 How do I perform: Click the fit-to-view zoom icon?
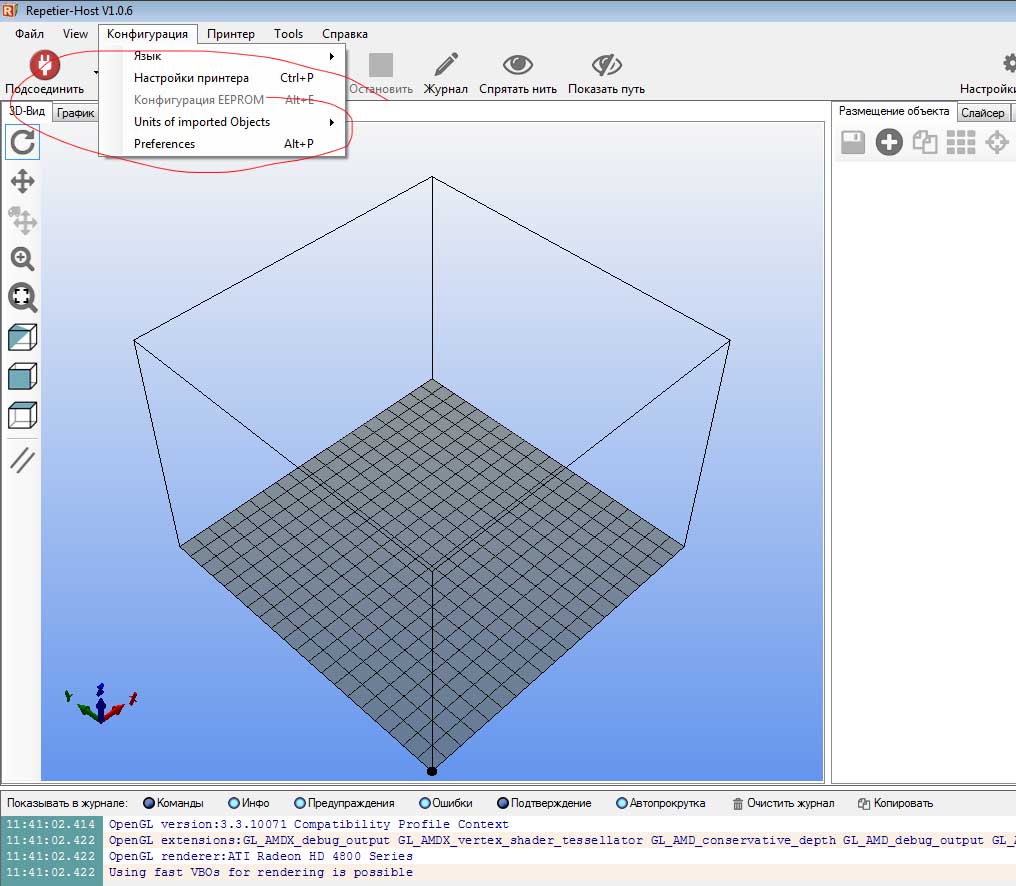[x=22, y=297]
